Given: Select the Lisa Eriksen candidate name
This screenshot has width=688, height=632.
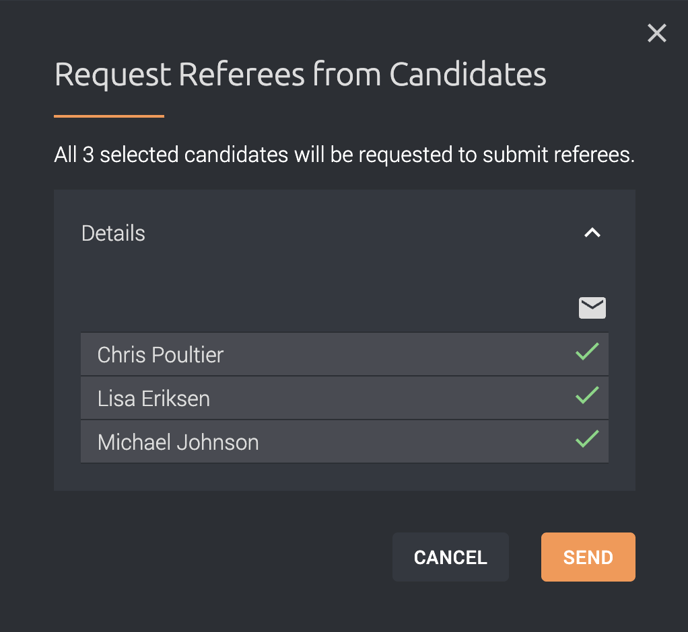Looking at the screenshot, I should coord(154,398).
